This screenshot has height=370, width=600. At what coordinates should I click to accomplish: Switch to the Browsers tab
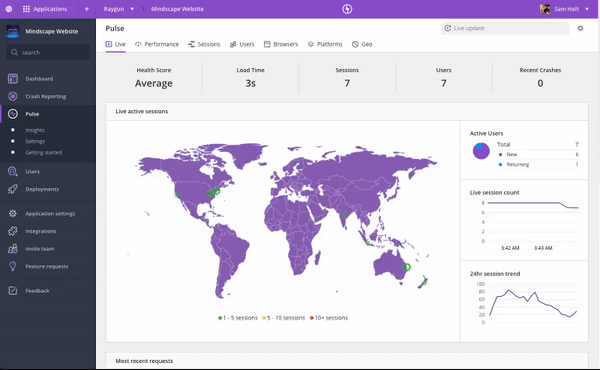[281, 44]
